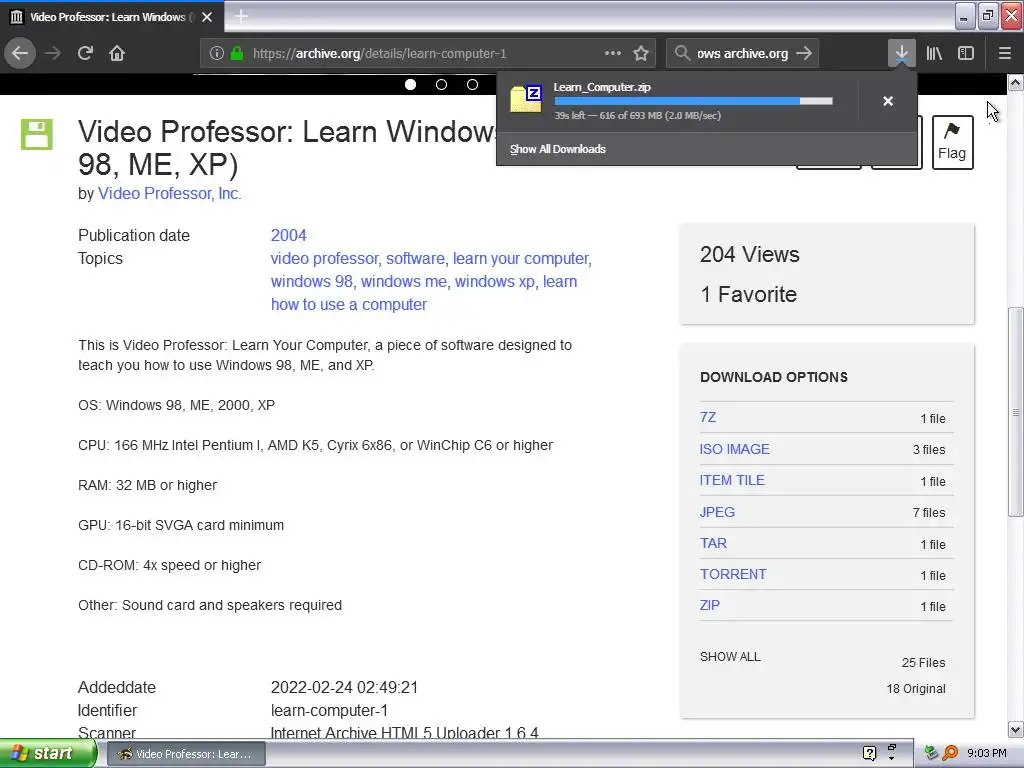This screenshot has height=768, width=1024.
Task: Click the search box field
Action: pyautogui.click(x=743, y=54)
